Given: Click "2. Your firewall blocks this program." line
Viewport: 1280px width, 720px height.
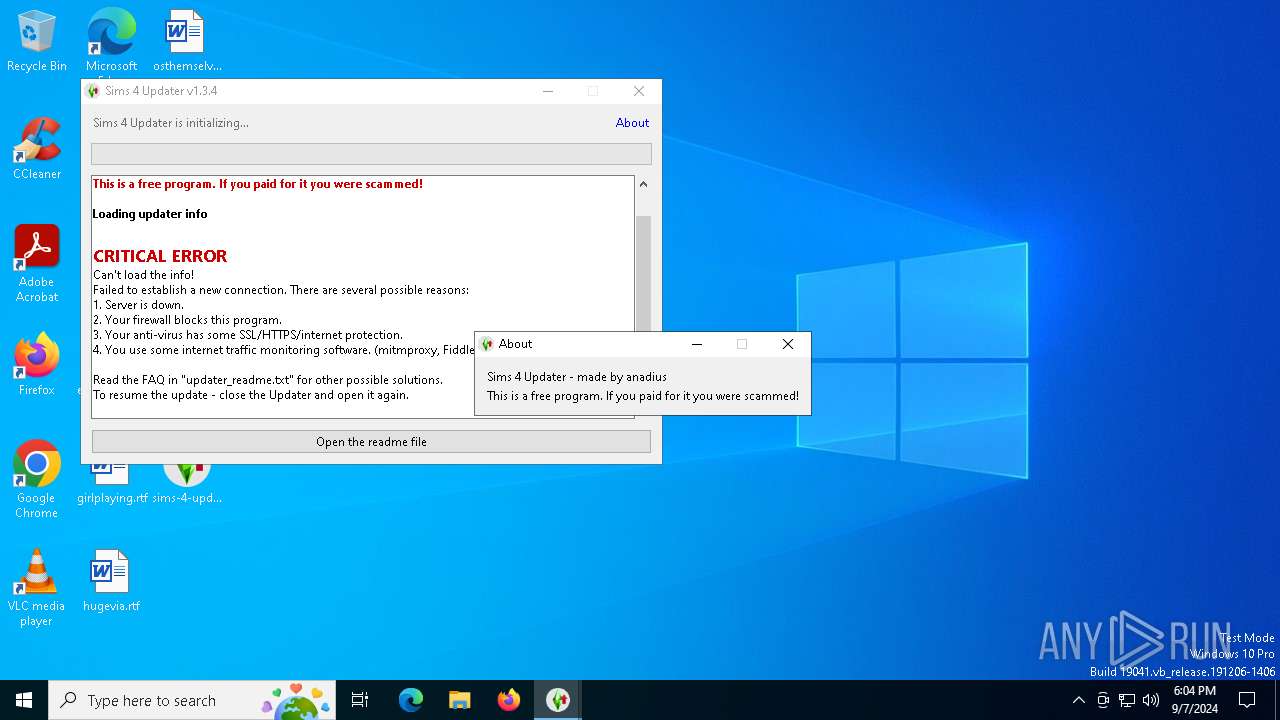Looking at the screenshot, I should click(187, 320).
